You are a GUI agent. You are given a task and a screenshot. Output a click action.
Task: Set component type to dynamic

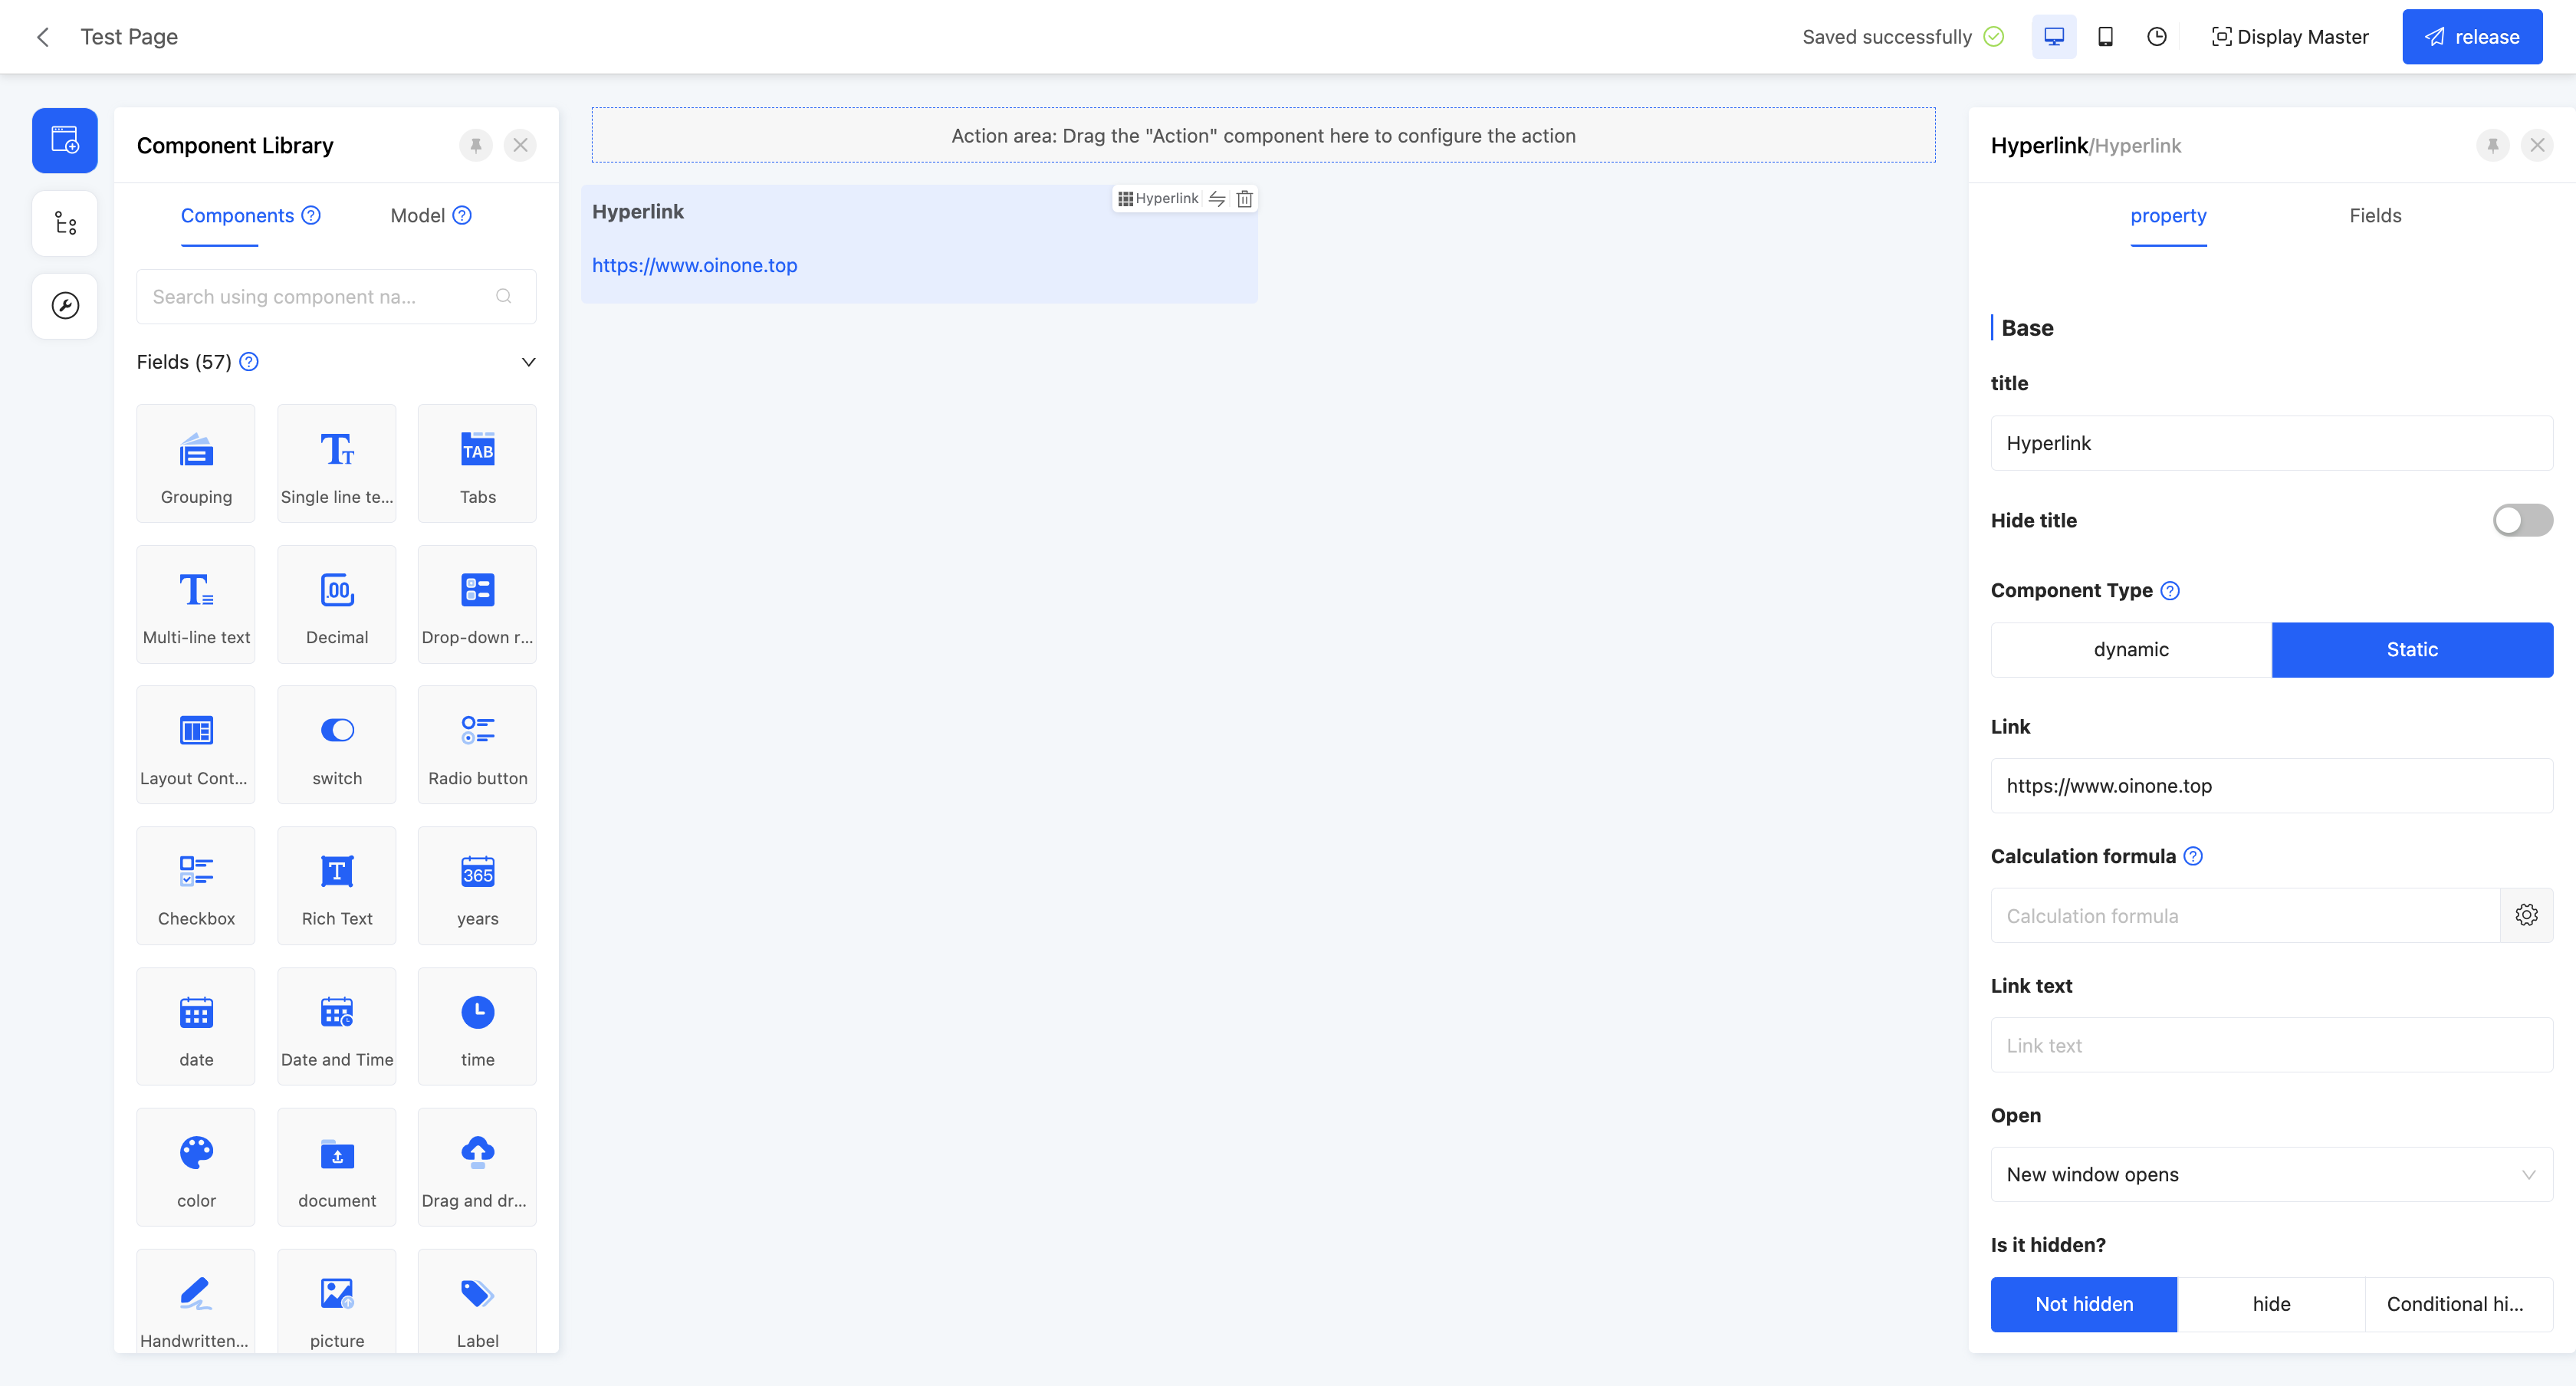coord(2131,650)
